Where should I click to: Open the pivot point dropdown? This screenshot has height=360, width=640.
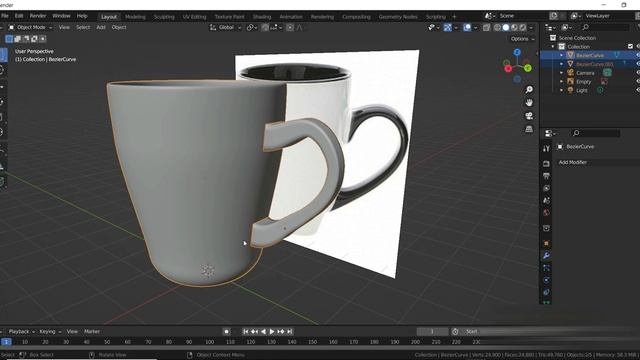pyautogui.click(x=252, y=27)
